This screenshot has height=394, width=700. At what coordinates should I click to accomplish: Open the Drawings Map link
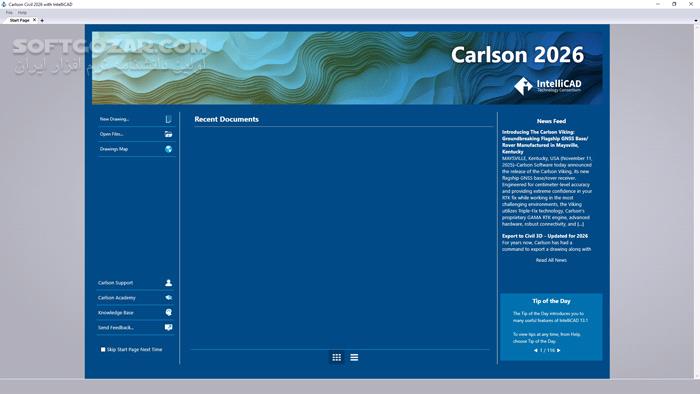[114, 149]
